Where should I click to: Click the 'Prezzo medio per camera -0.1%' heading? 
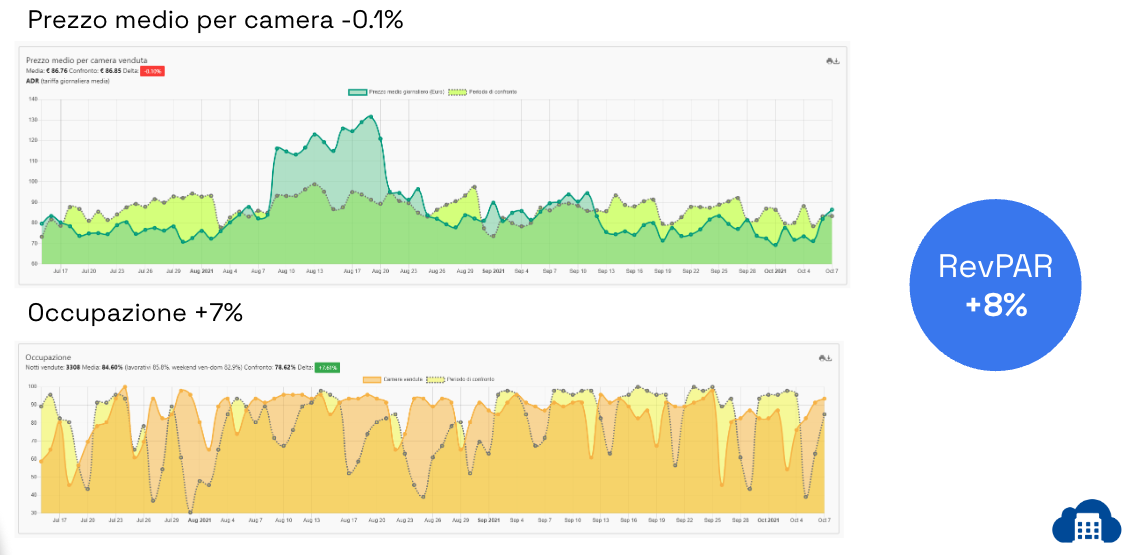click(x=215, y=19)
